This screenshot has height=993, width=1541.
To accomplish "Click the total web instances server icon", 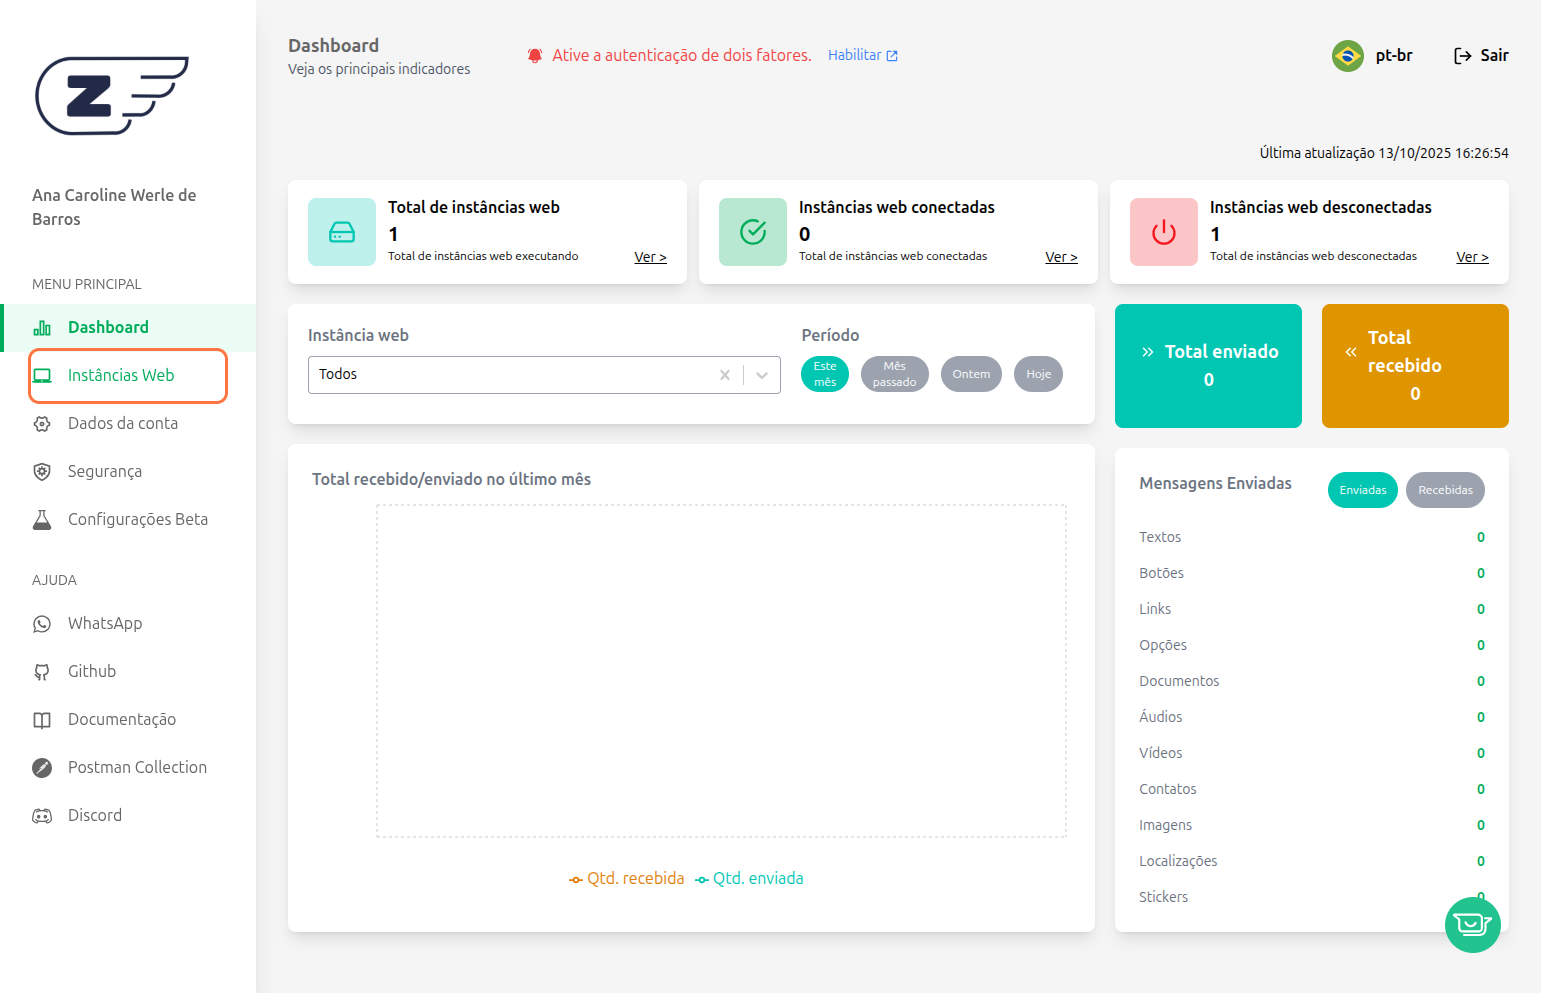I will pos(342,232).
